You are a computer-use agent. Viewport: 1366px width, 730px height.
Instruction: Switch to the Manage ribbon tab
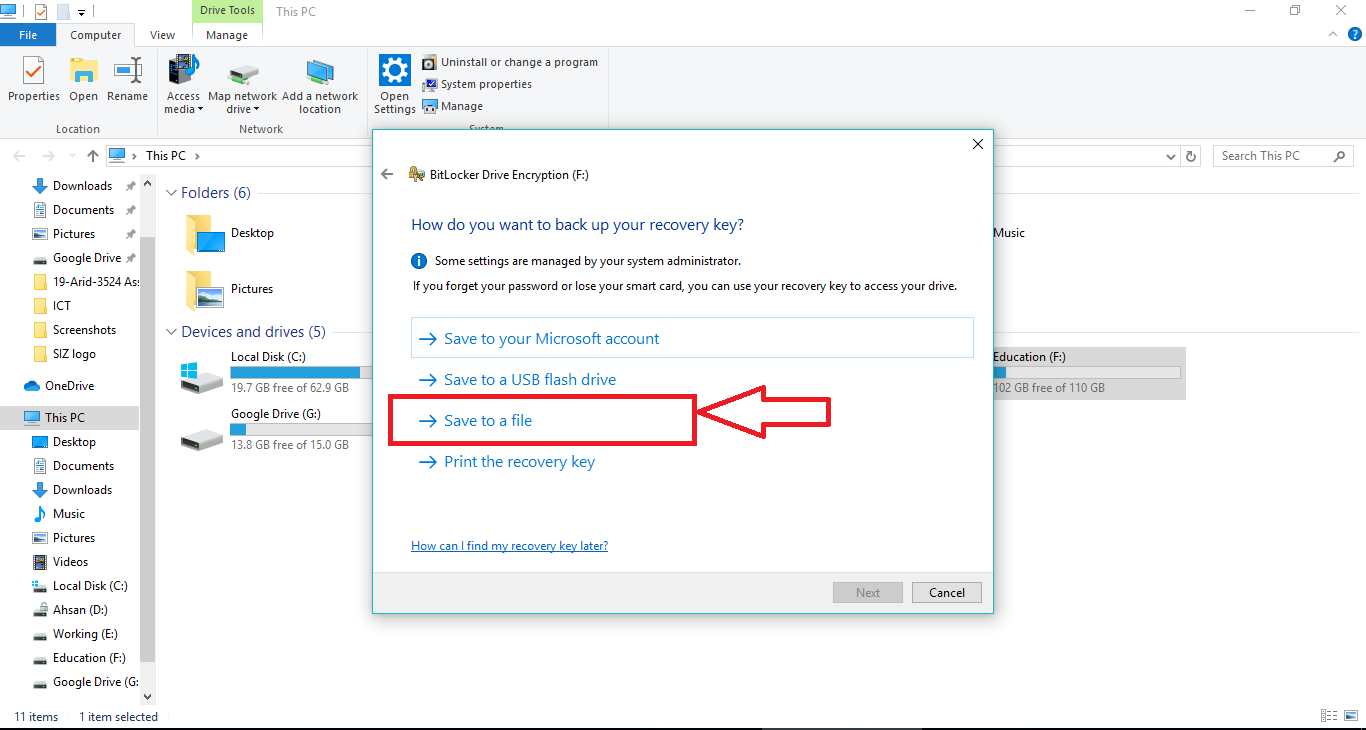point(227,35)
